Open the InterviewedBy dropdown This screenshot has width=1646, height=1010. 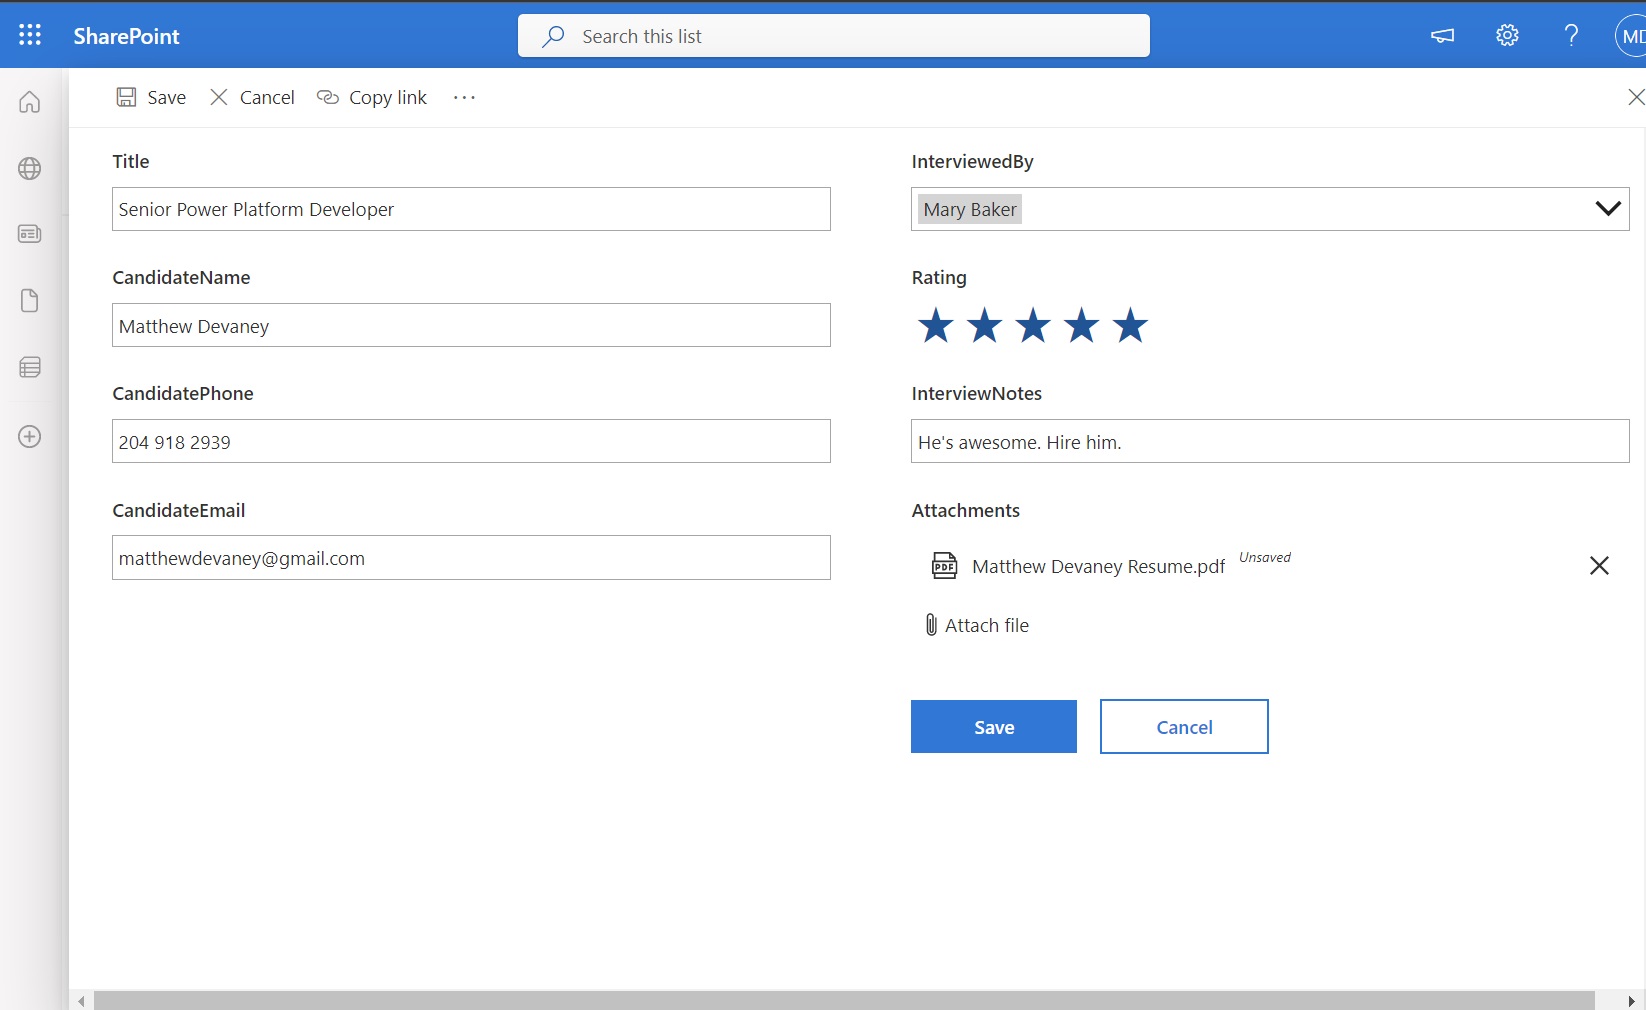1607,209
